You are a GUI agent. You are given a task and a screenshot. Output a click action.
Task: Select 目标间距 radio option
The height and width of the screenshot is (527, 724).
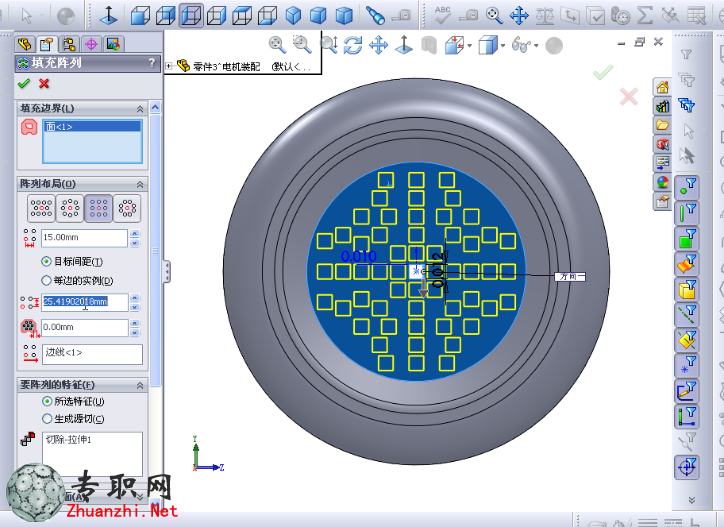click(72, 262)
